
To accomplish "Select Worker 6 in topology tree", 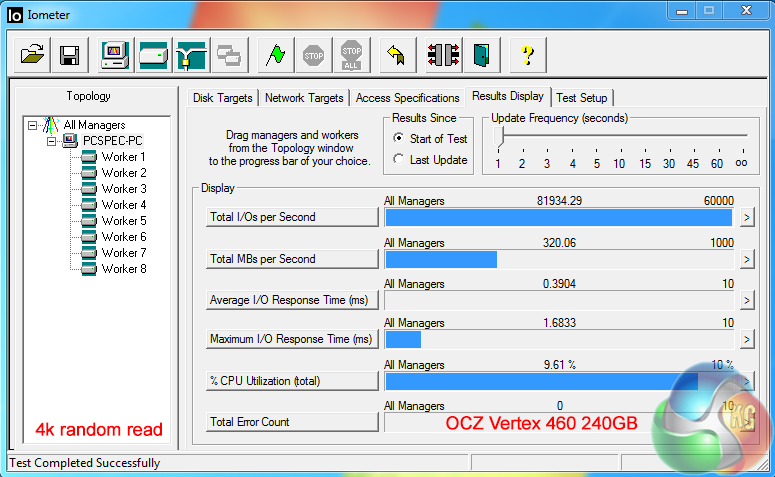I will pyautogui.click(x=124, y=237).
